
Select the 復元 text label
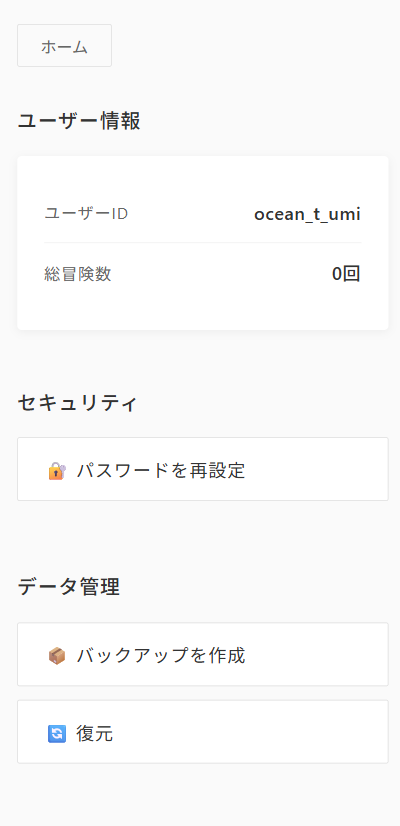tap(94, 733)
